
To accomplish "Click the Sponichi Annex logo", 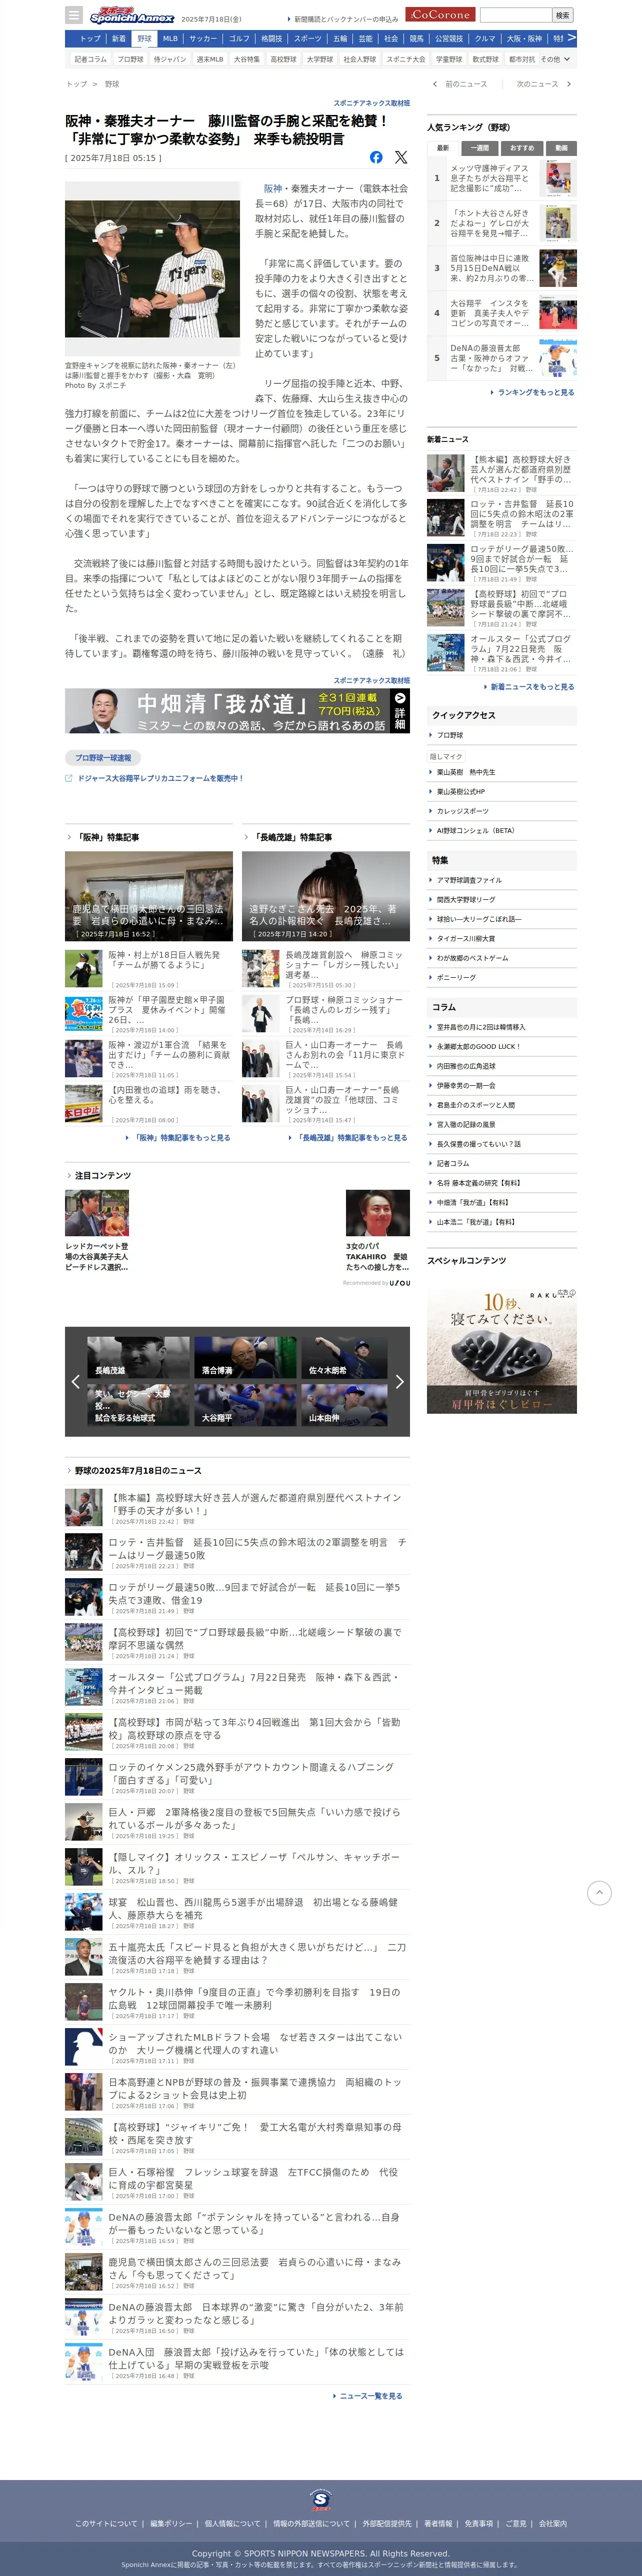I will click(x=132, y=16).
